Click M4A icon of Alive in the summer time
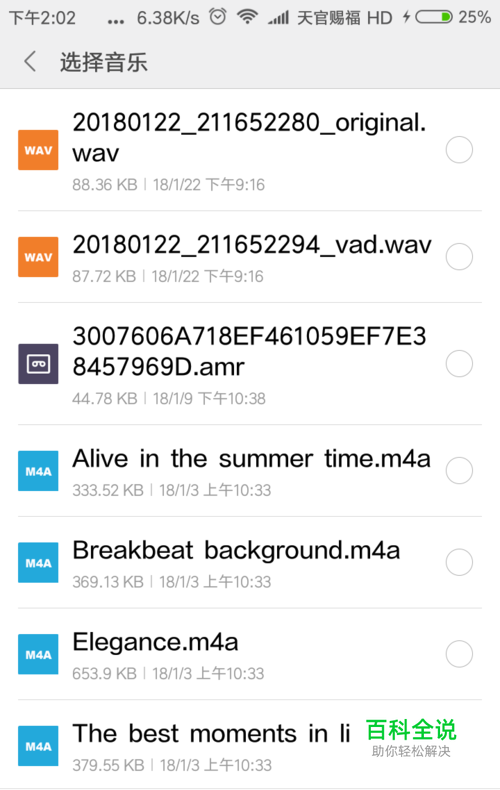The height and width of the screenshot is (790, 500). 38,471
